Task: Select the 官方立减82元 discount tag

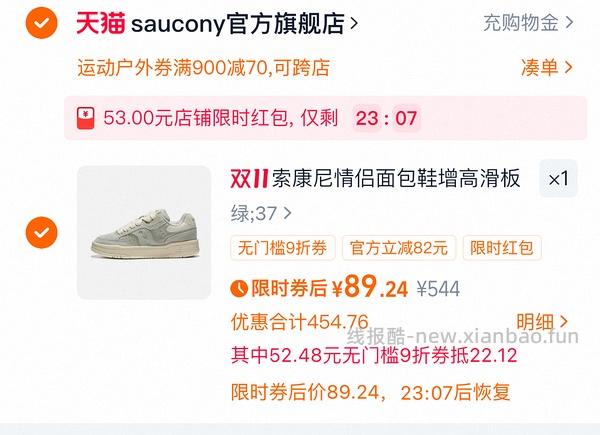Action: [399, 248]
